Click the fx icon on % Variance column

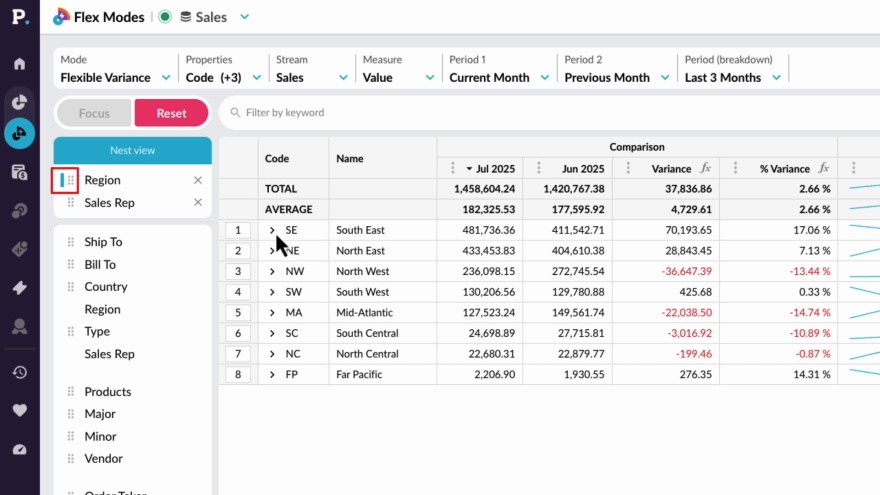[x=824, y=168]
